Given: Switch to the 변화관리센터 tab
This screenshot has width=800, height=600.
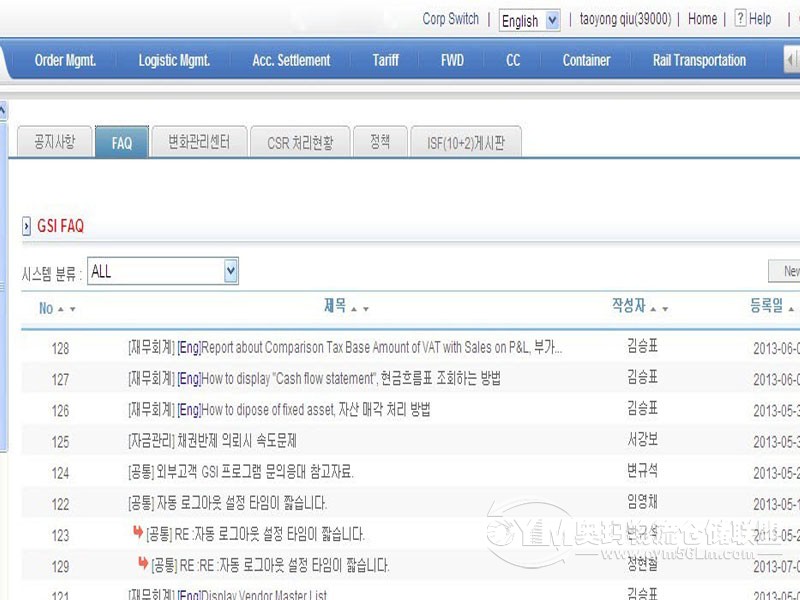Looking at the screenshot, I should tap(199, 142).
